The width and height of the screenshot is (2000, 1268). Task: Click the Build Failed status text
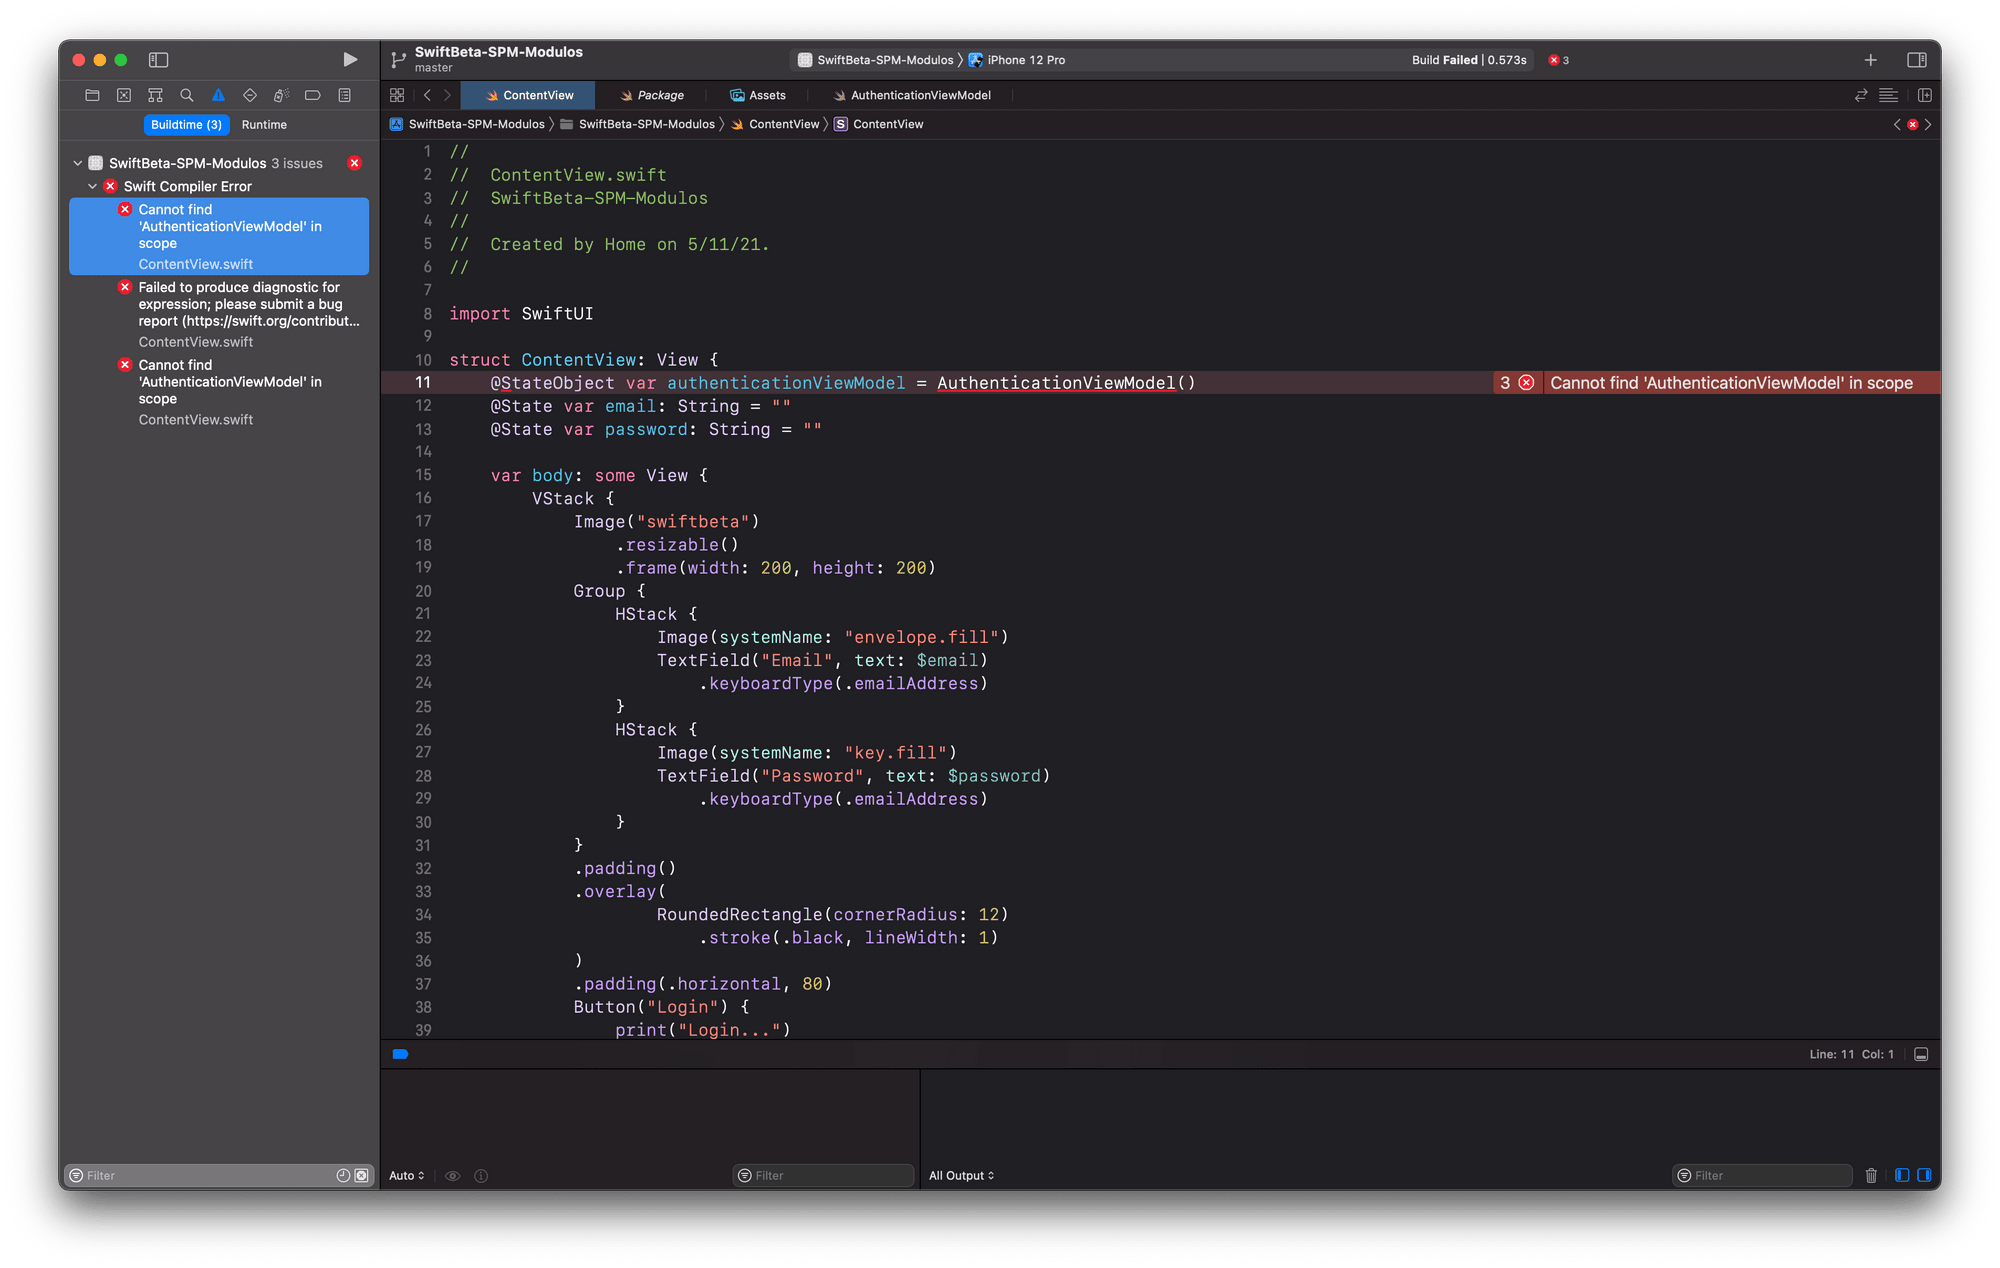point(1469,60)
